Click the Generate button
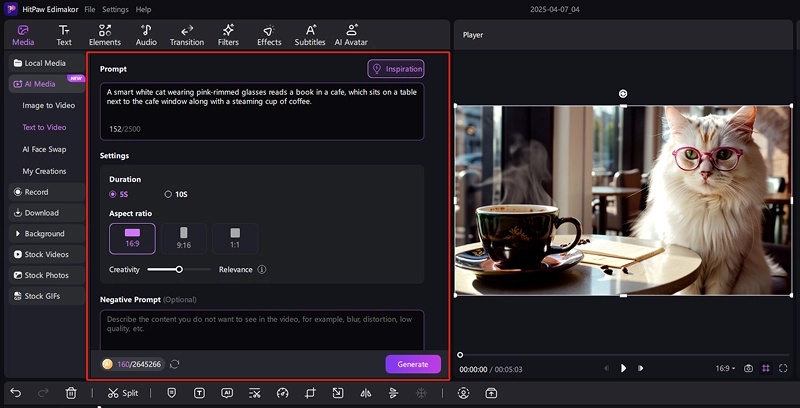Image resolution: width=800 pixels, height=408 pixels. coord(413,364)
